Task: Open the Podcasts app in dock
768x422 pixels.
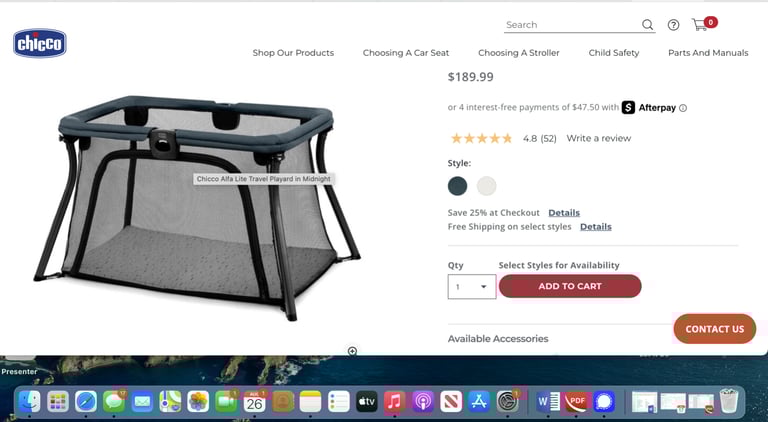Action: 422,402
